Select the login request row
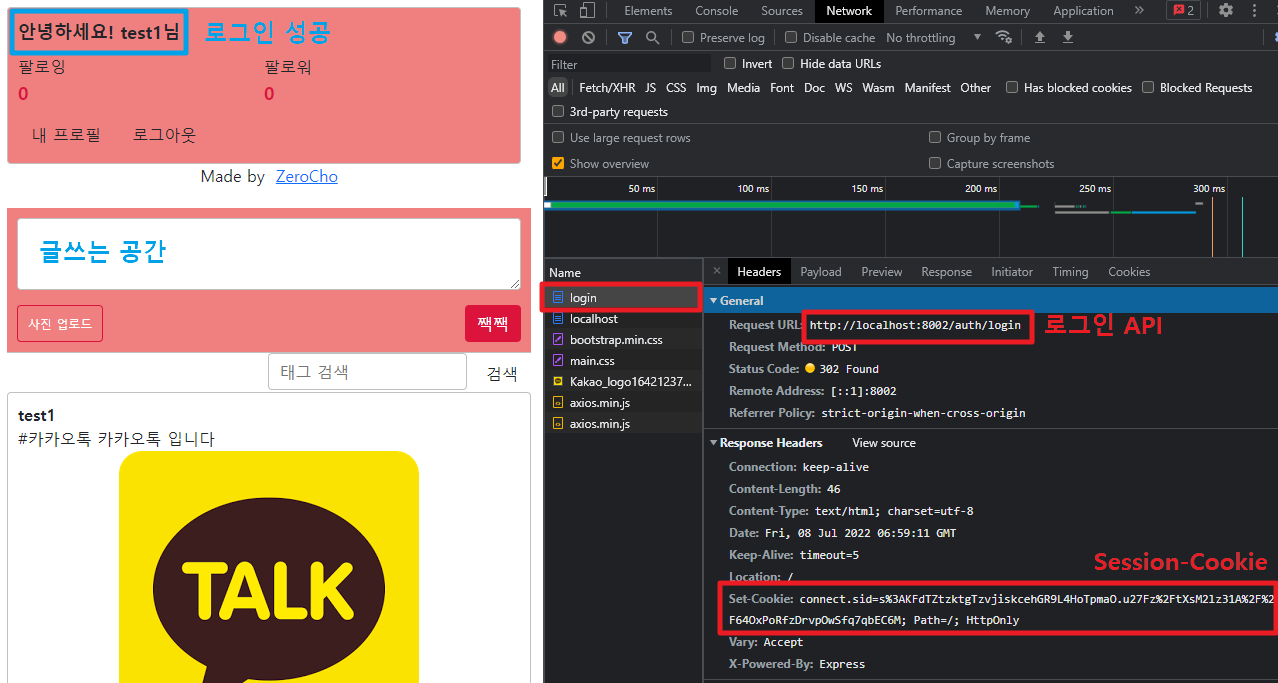The image size is (1278, 683). coord(622,298)
